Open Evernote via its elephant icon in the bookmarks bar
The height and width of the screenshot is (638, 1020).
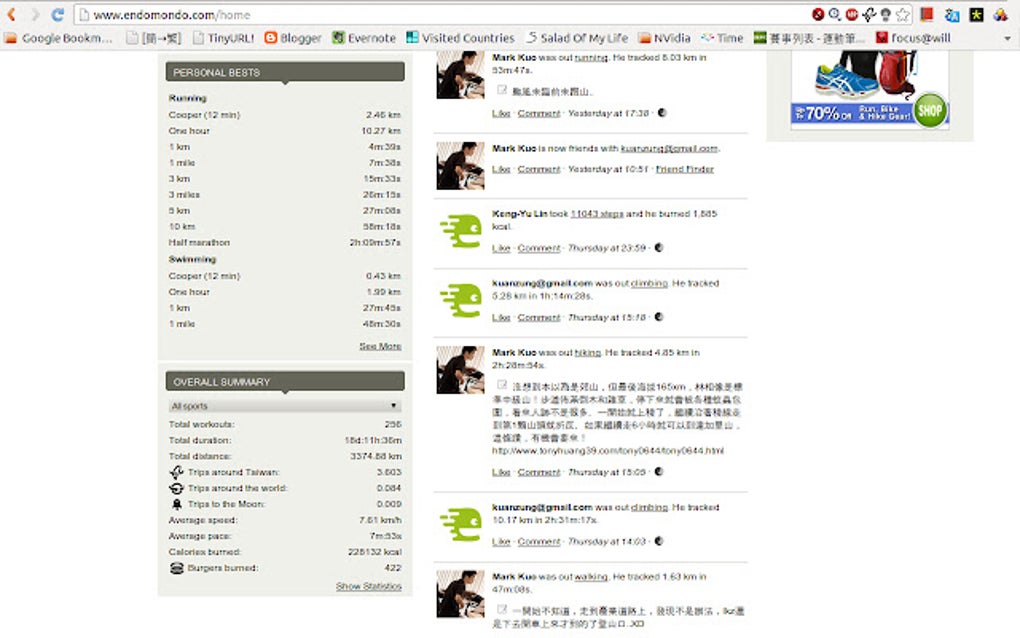pyautogui.click(x=340, y=37)
